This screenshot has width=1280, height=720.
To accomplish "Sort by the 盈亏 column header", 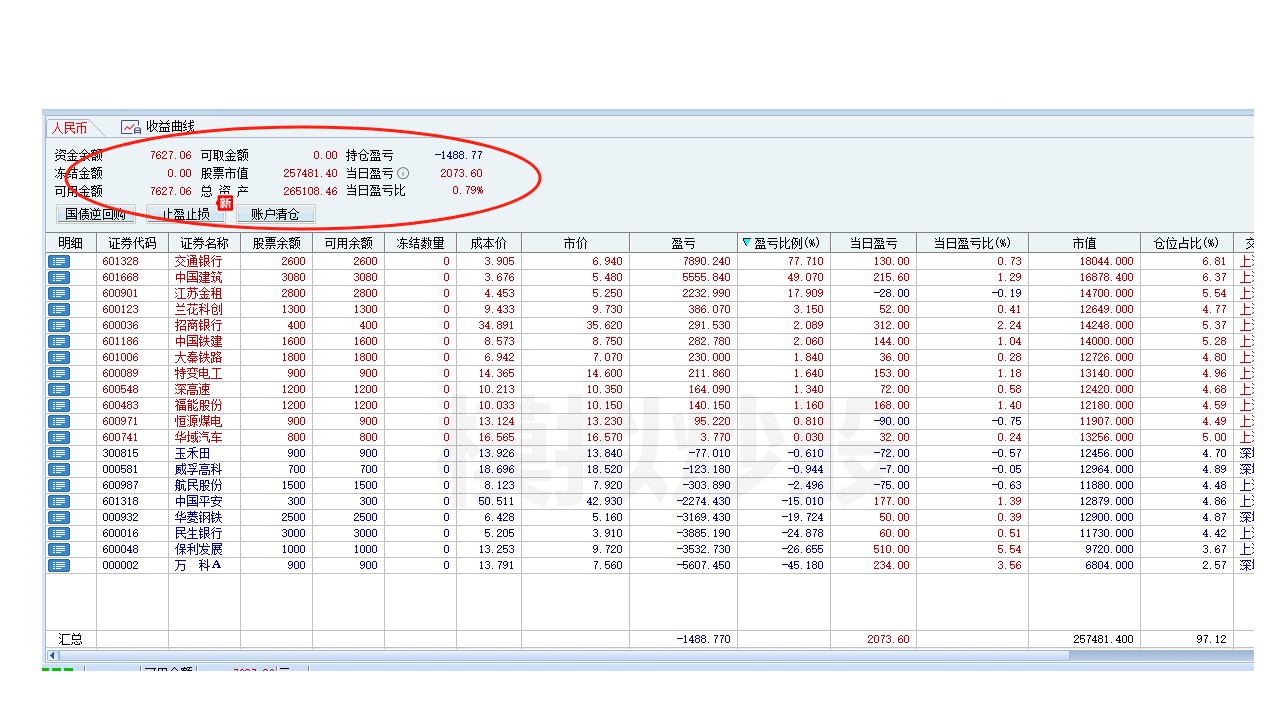I will click(x=684, y=243).
